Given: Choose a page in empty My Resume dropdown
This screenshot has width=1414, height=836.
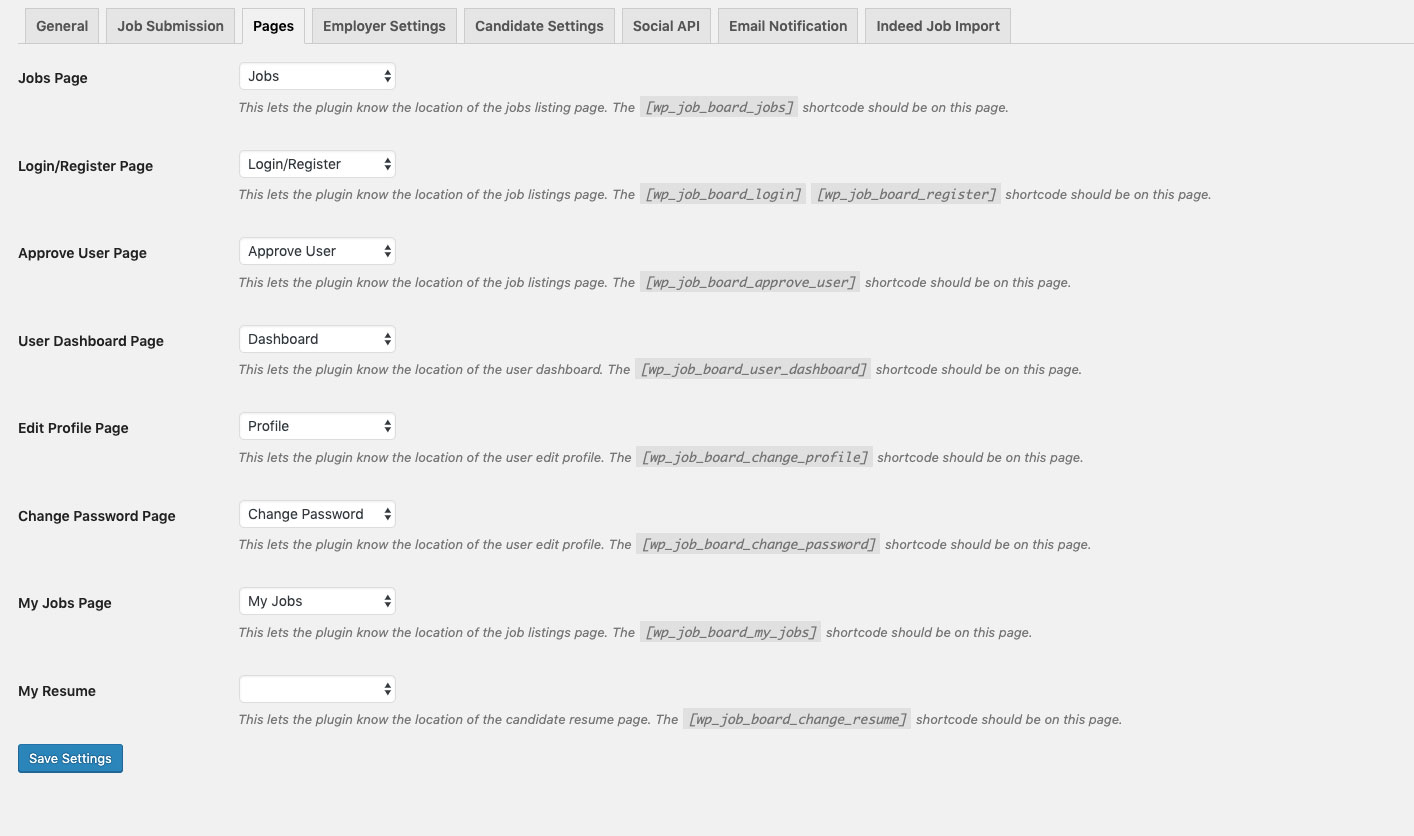Looking at the screenshot, I should [x=317, y=689].
